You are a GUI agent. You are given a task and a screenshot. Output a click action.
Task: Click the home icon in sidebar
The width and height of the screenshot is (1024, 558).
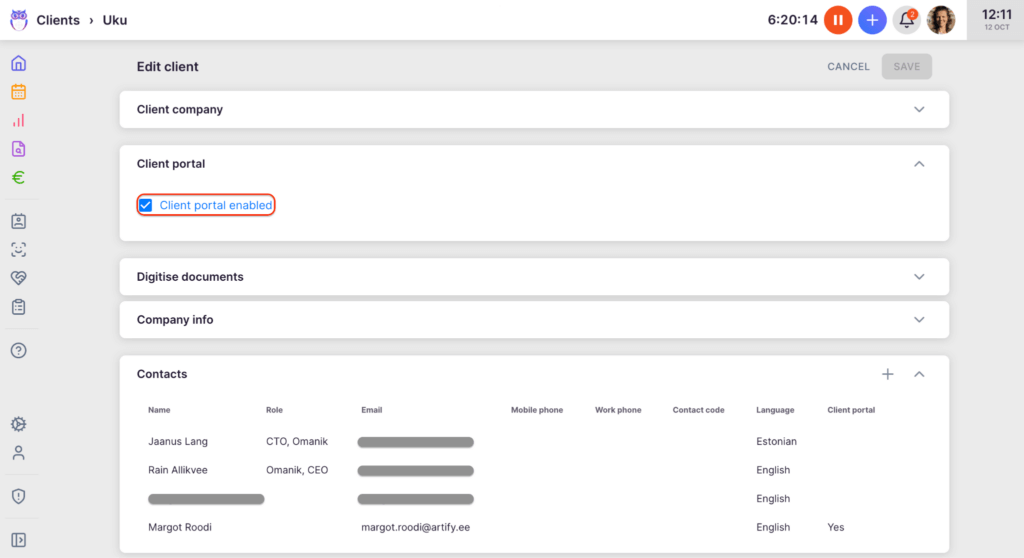click(x=18, y=64)
